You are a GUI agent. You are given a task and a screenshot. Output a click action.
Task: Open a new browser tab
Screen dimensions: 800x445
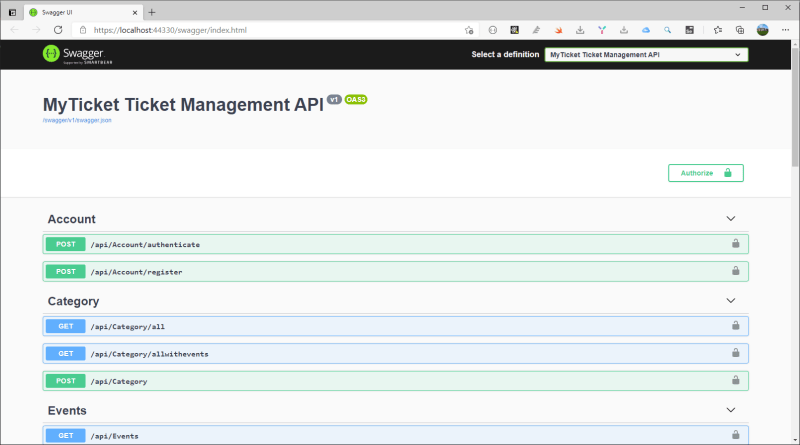tap(152, 12)
